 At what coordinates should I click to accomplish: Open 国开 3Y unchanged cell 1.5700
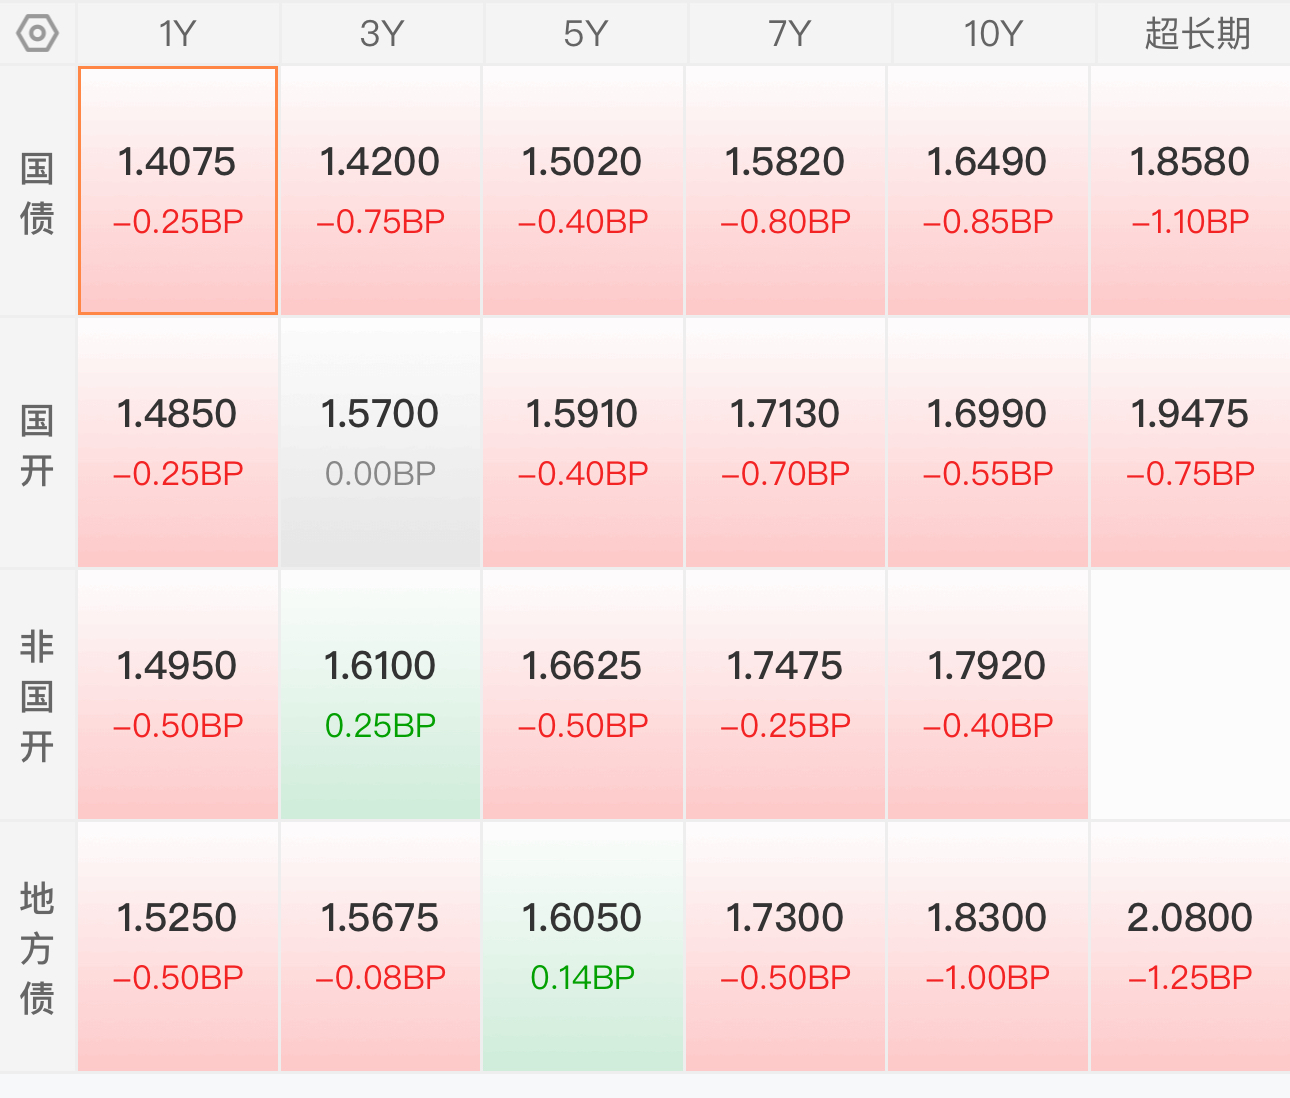coord(380,443)
